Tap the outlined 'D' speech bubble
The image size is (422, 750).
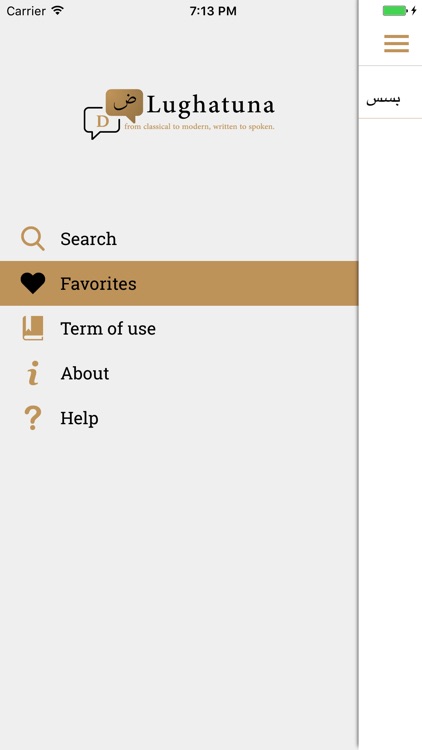(x=101, y=122)
